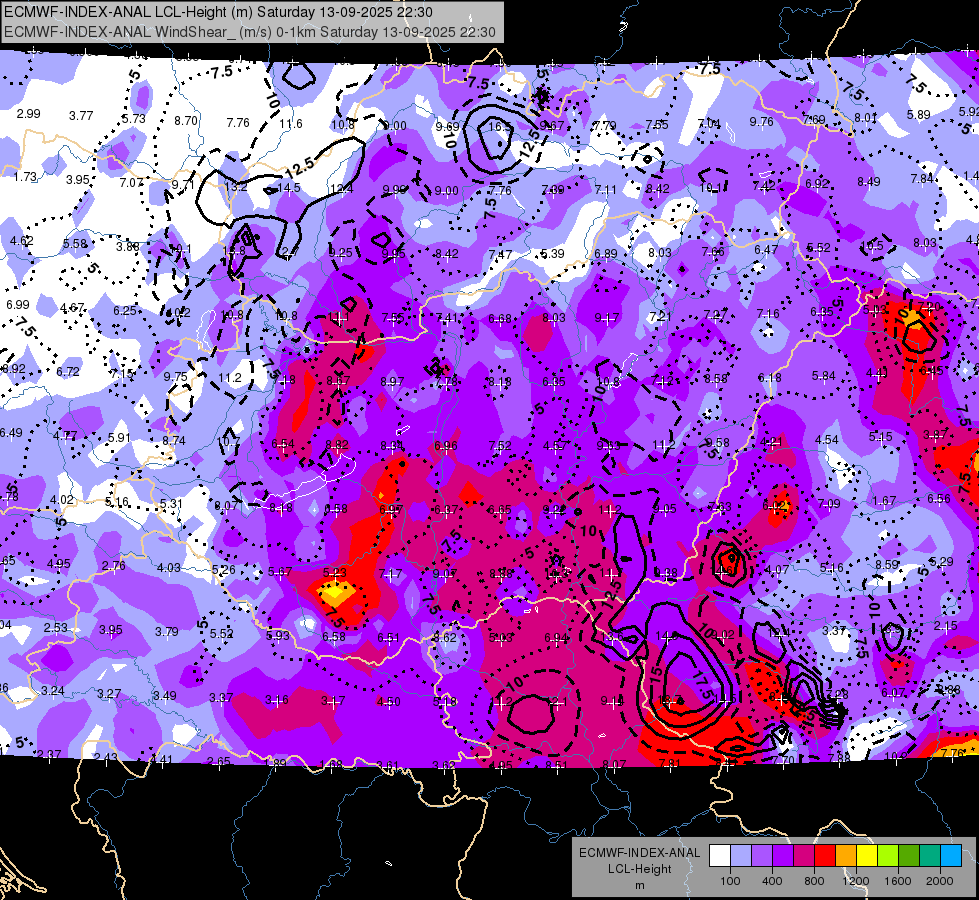Click the wind shear value 1.67
Image resolution: width=979 pixels, height=900 pixels.
coord(885,501)
